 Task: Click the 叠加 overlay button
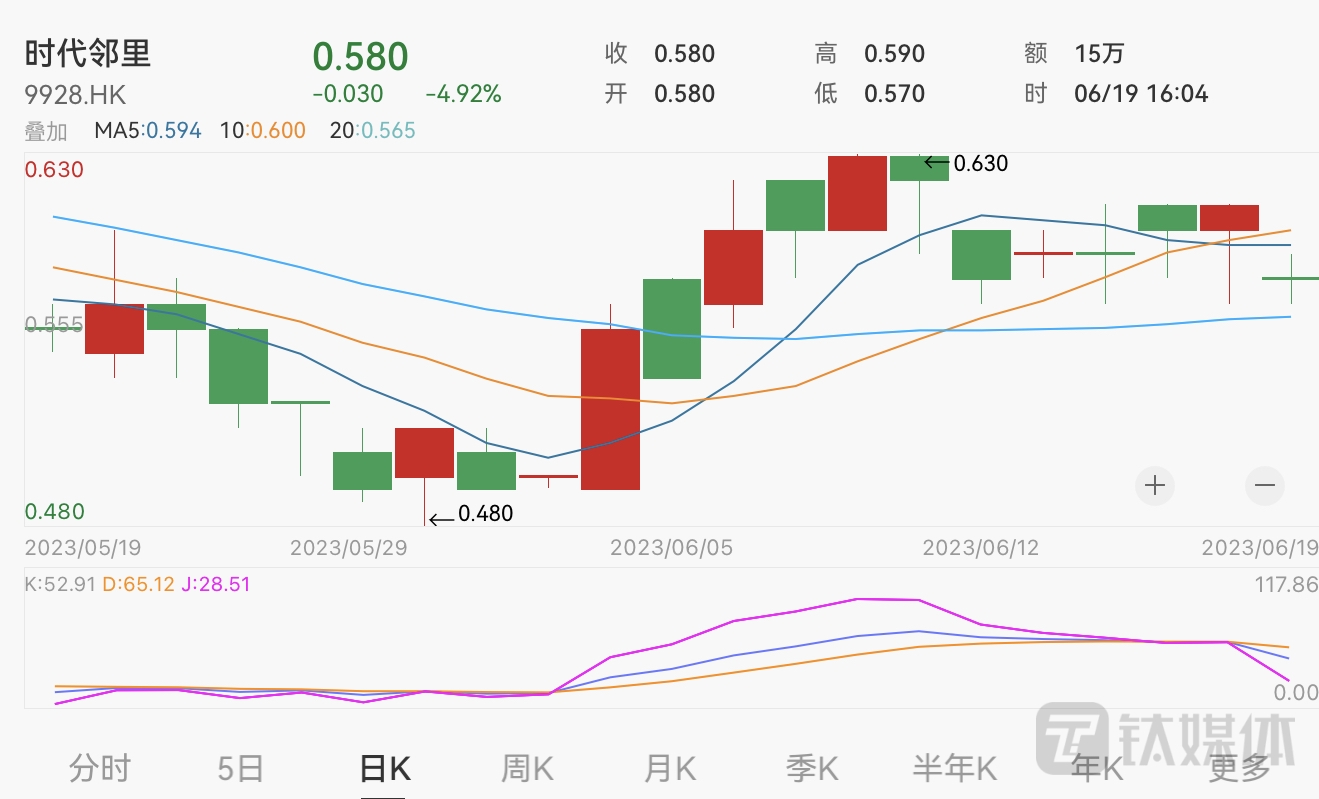pyautogui.click(x=46, y=131)
